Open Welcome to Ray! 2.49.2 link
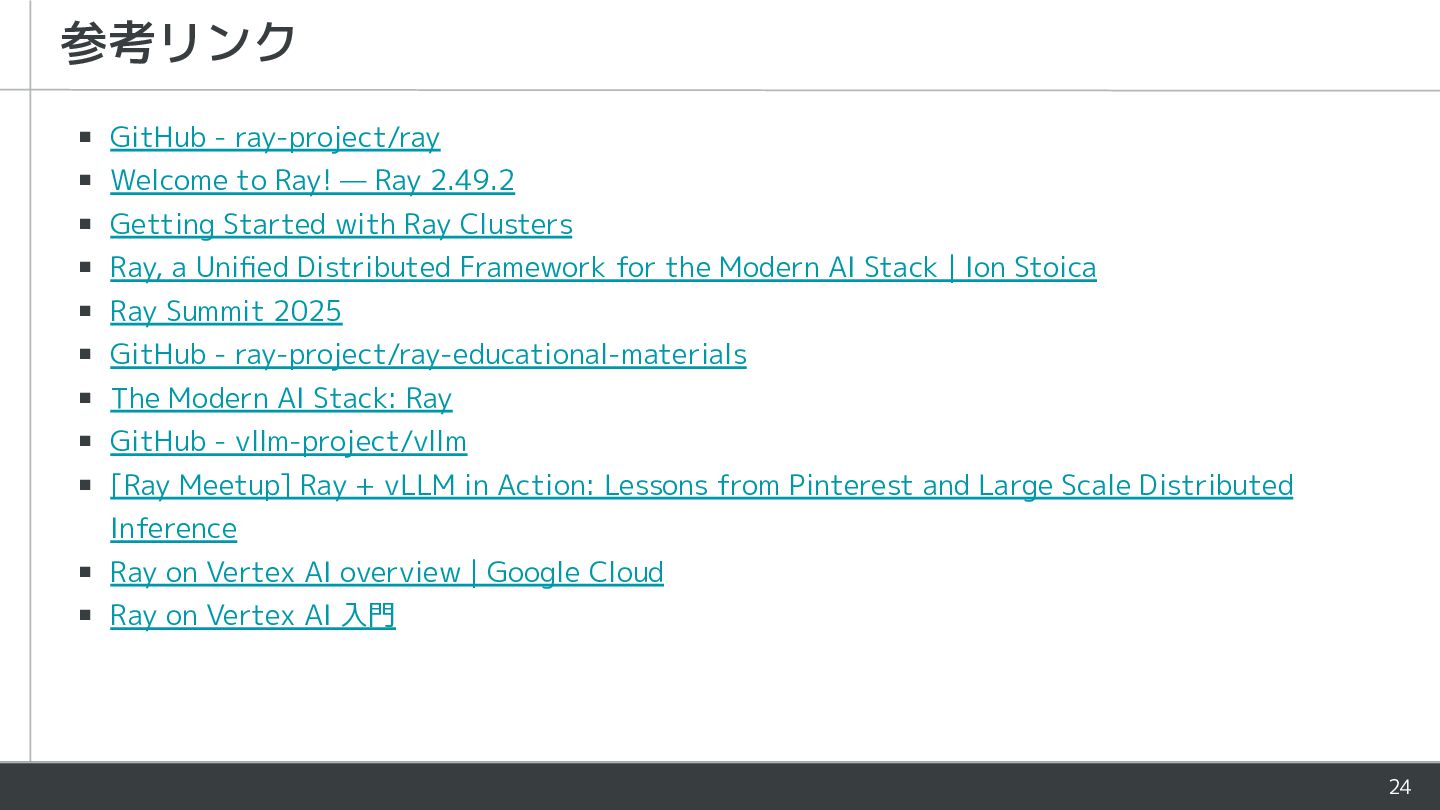 pyautogui.click(x=312, y=180)
